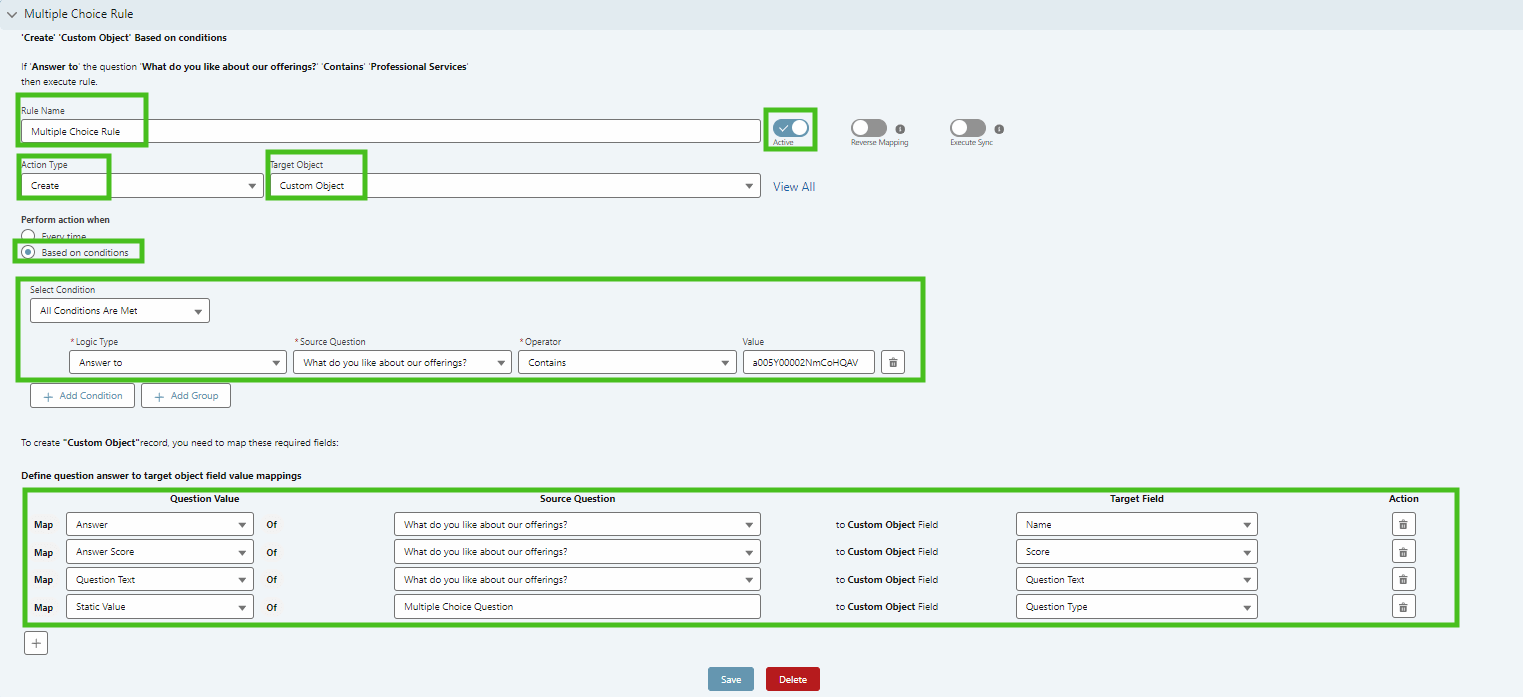Delete the Score field mapping row
Image resolution: width=1523 pixels, height=697 pixels.
pos(1403,552)
